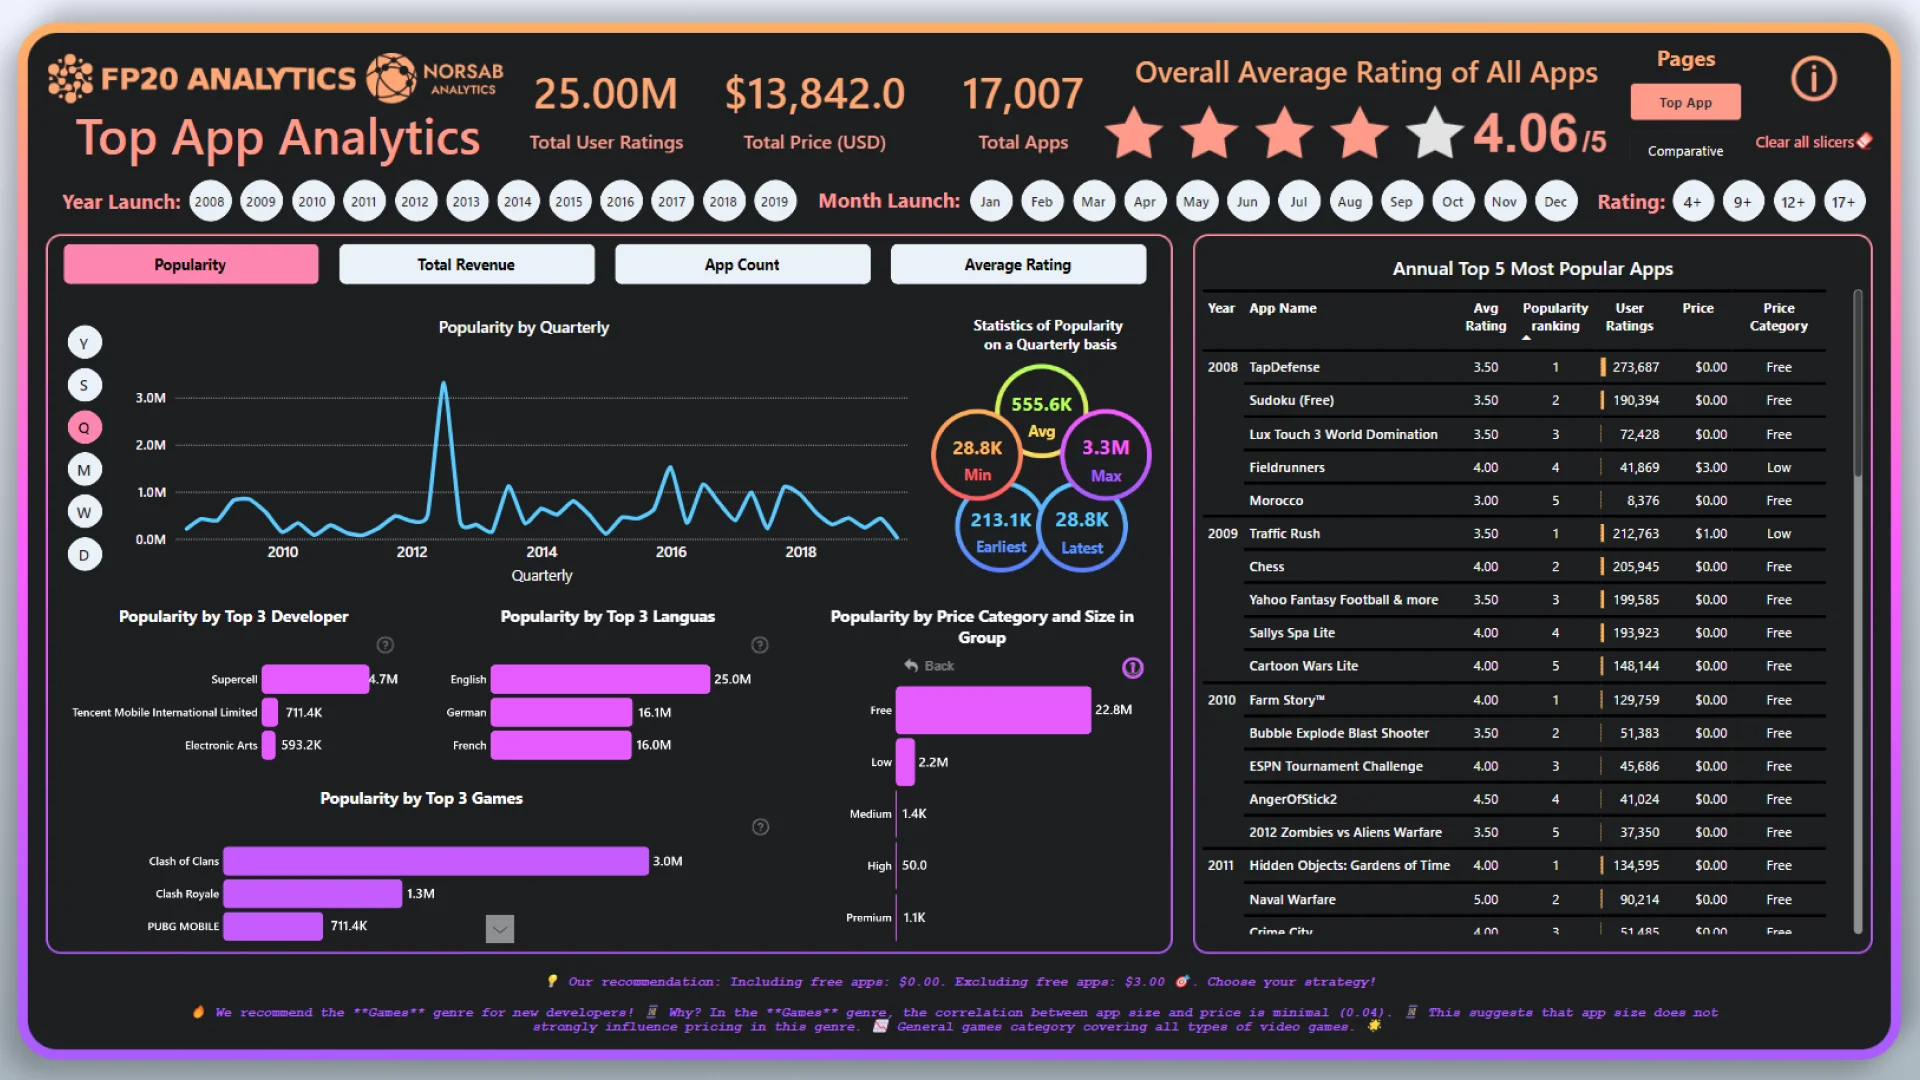This screenshot has width=1920, height=1080.
Task: Switch to the Average Rating tab
Action: tap(1018, 265)
